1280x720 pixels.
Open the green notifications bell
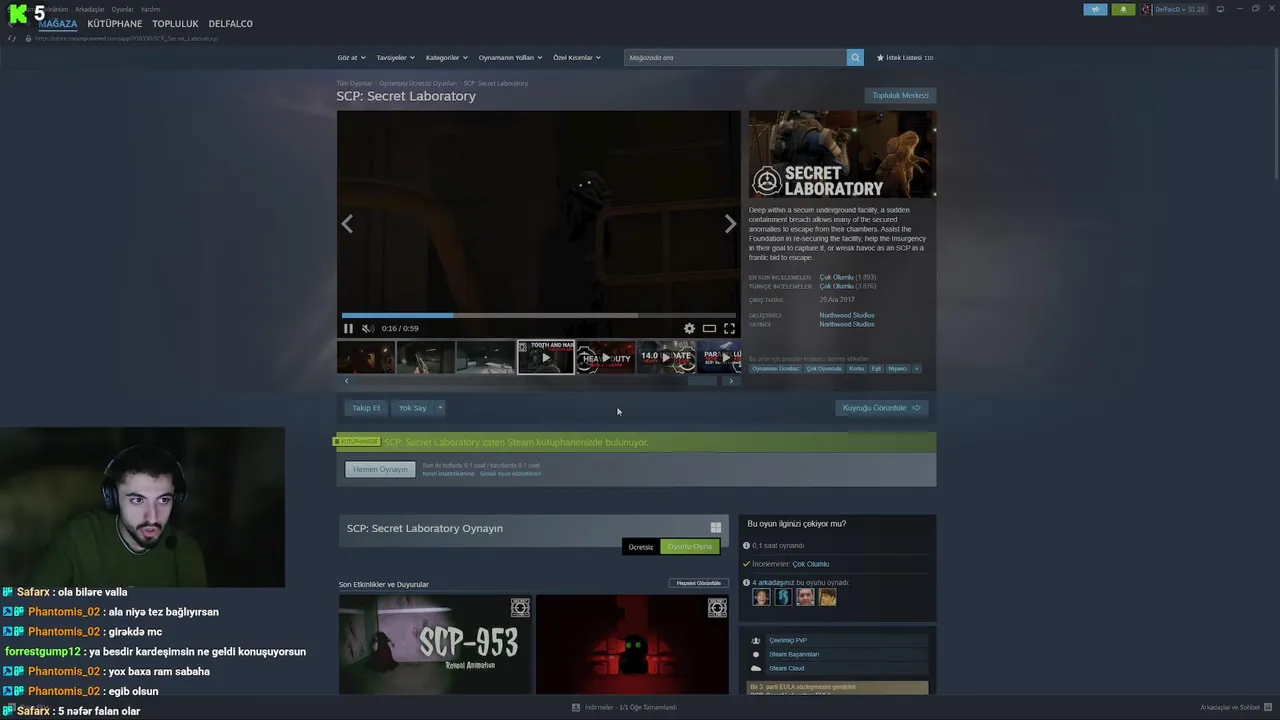1122,9
